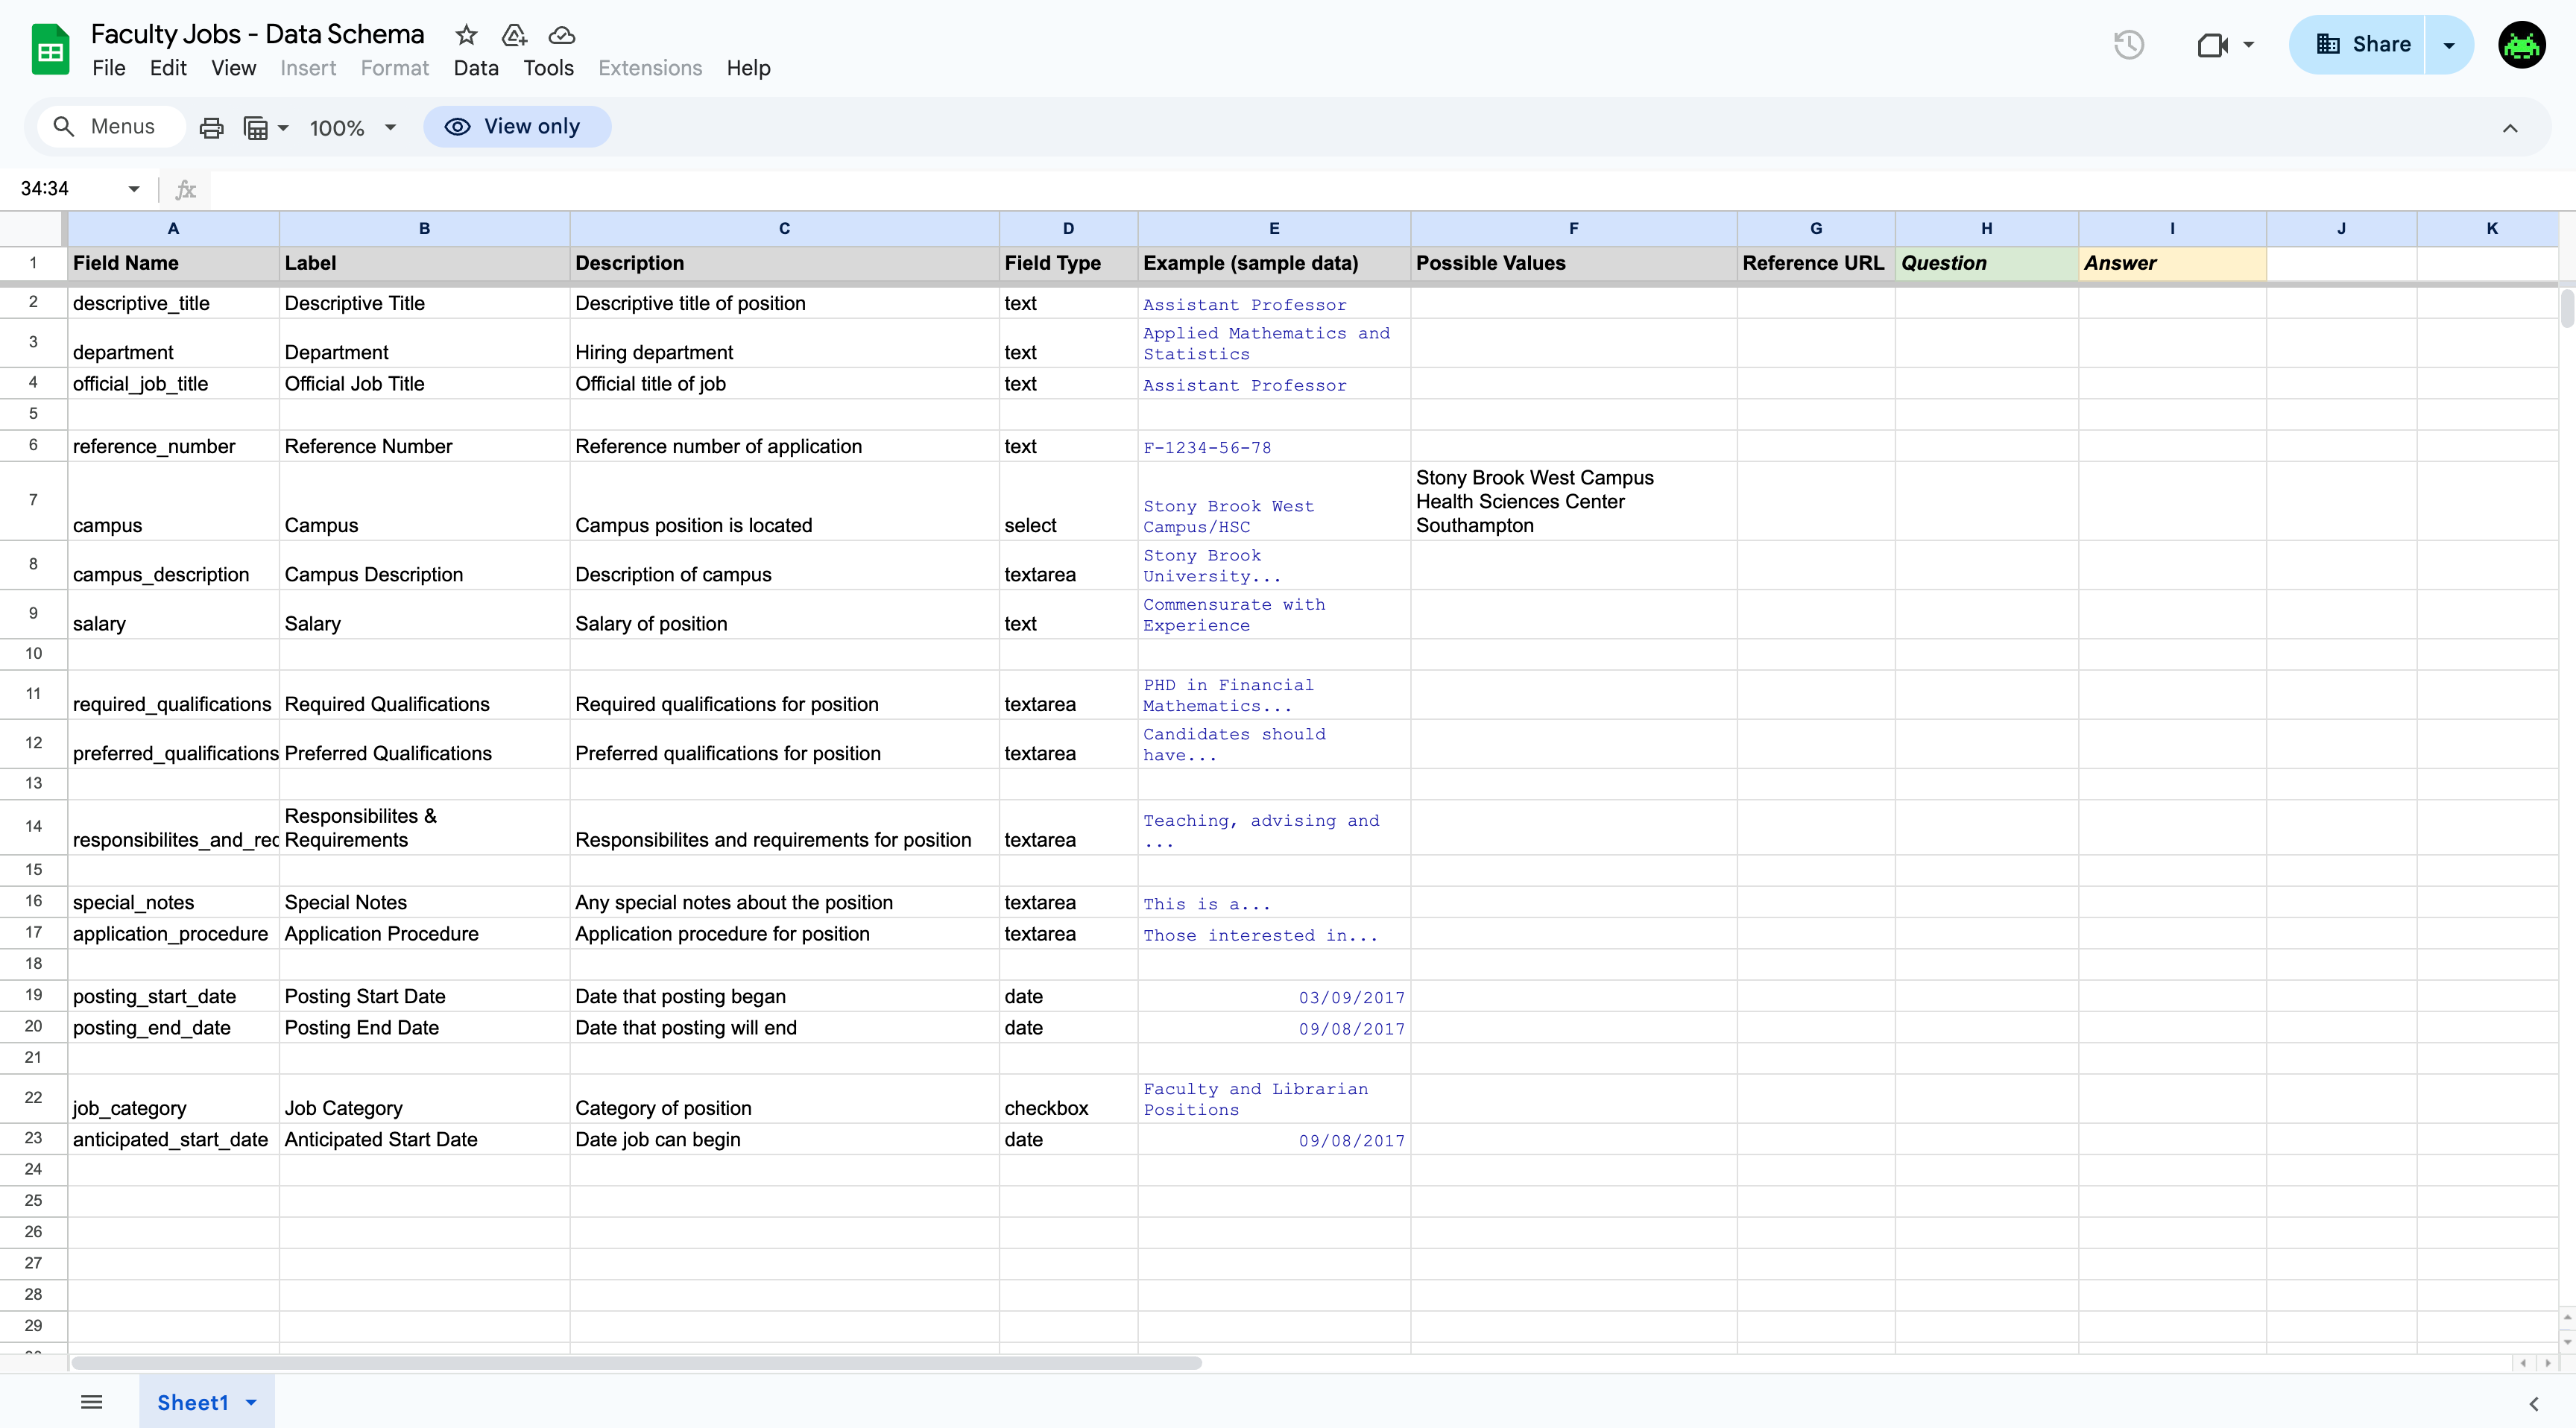Open the File menu

[109, 68]
